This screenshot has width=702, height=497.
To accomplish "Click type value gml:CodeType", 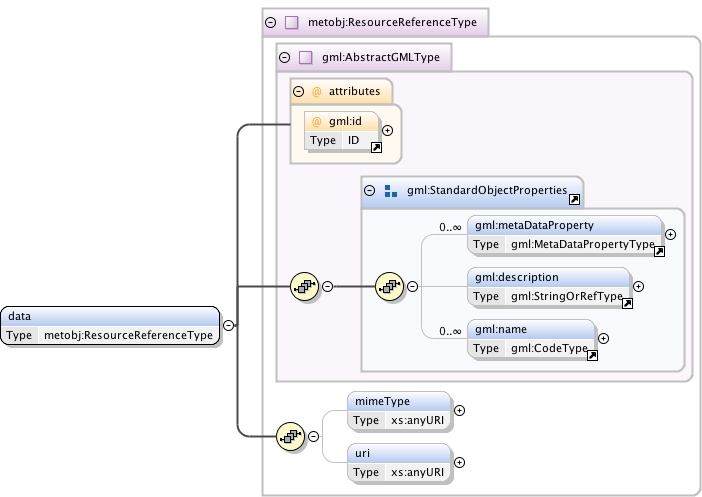I will [x=549, y=348].
